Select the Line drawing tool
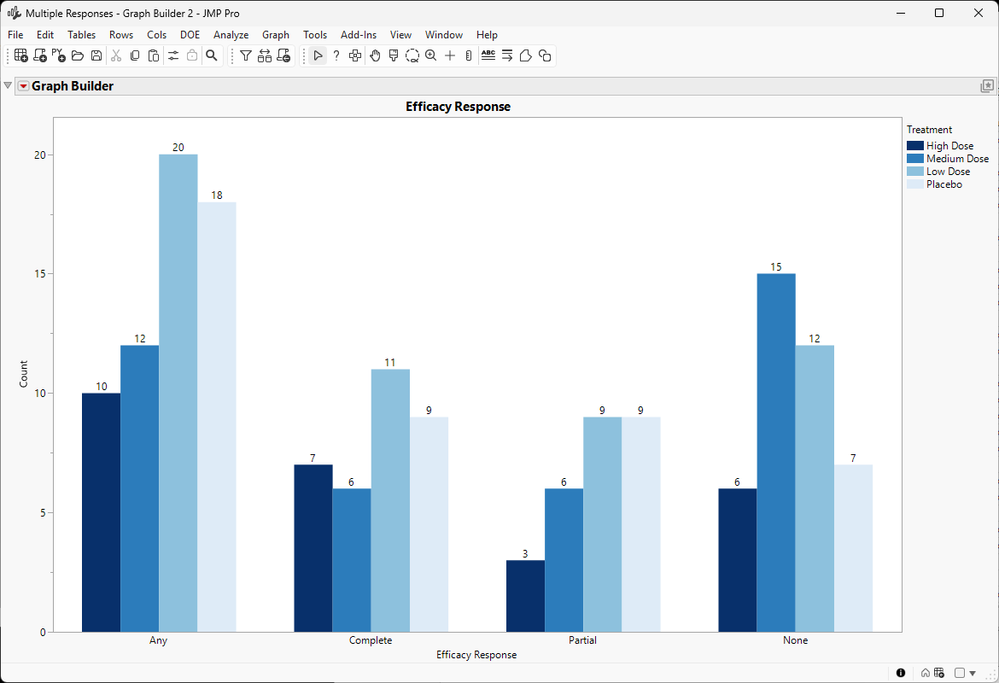The image size is (999, 683). [507, 56]
